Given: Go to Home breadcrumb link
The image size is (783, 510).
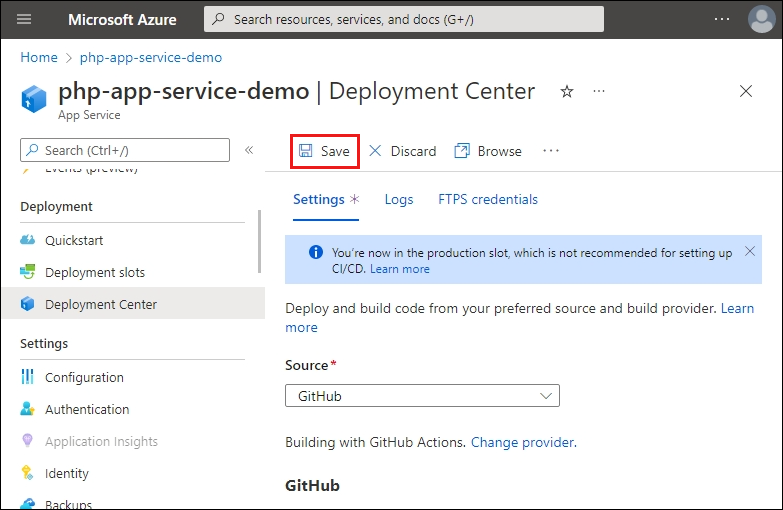Looking at the screenshot, I should coord(39,57).
